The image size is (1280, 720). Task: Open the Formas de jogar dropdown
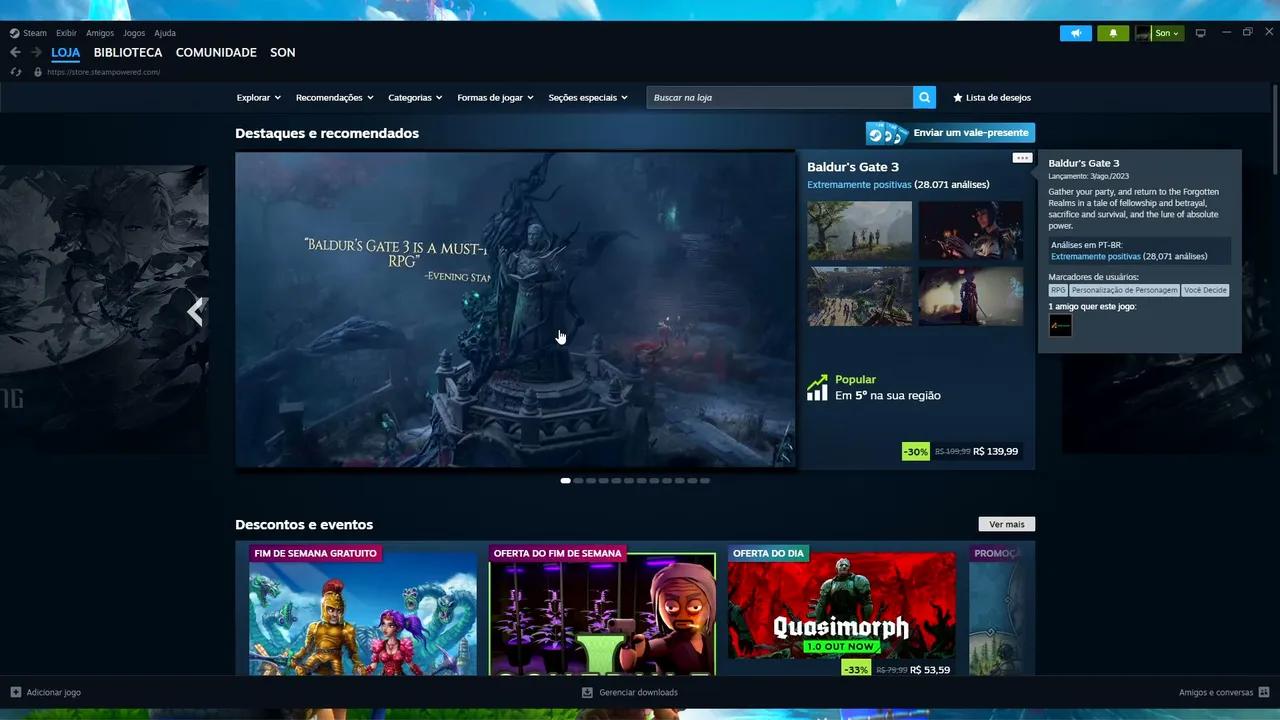[495, 97]
